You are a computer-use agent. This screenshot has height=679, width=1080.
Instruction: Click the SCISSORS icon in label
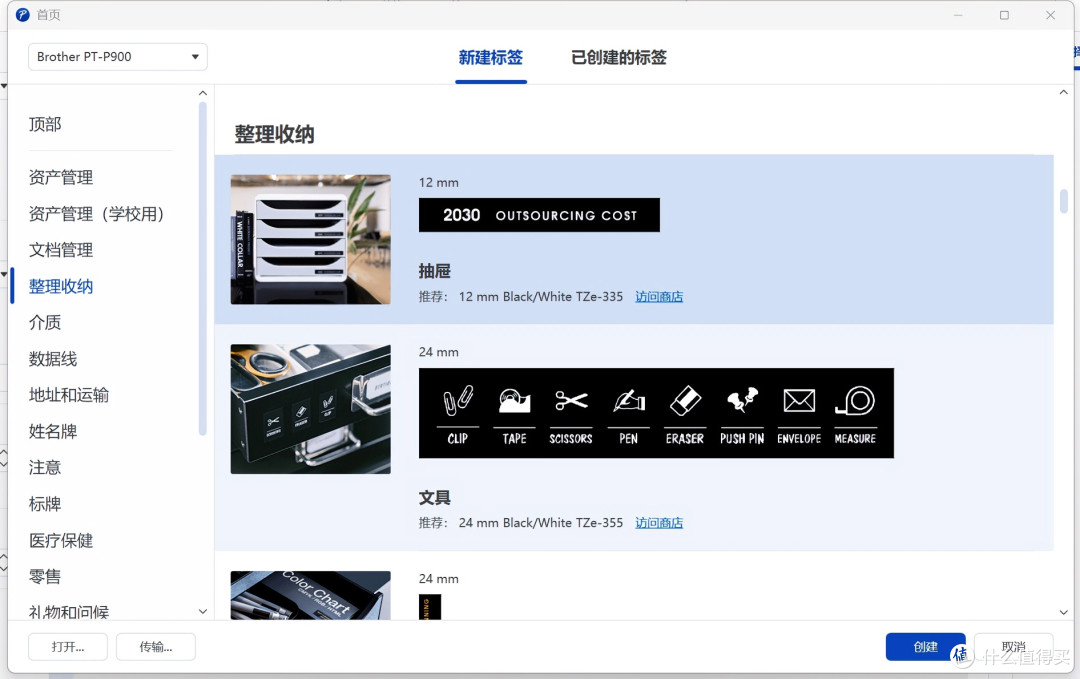[x=571, y=400]
